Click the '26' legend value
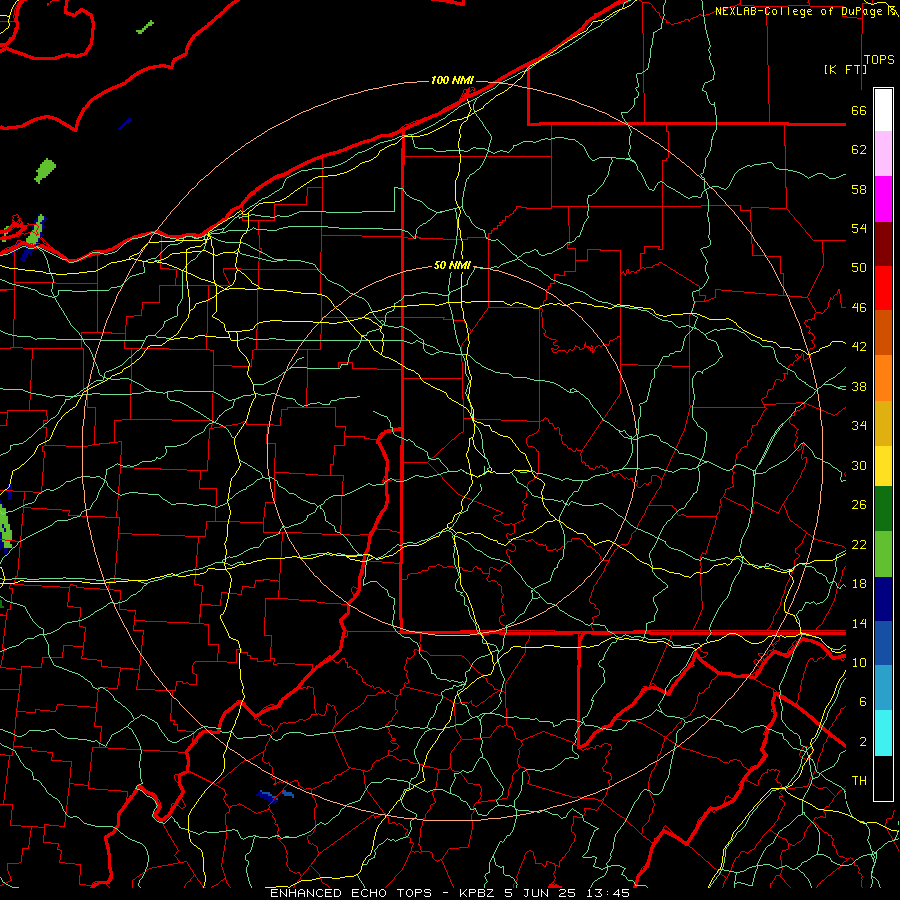900x900 pixels. [x=859, y=505]
